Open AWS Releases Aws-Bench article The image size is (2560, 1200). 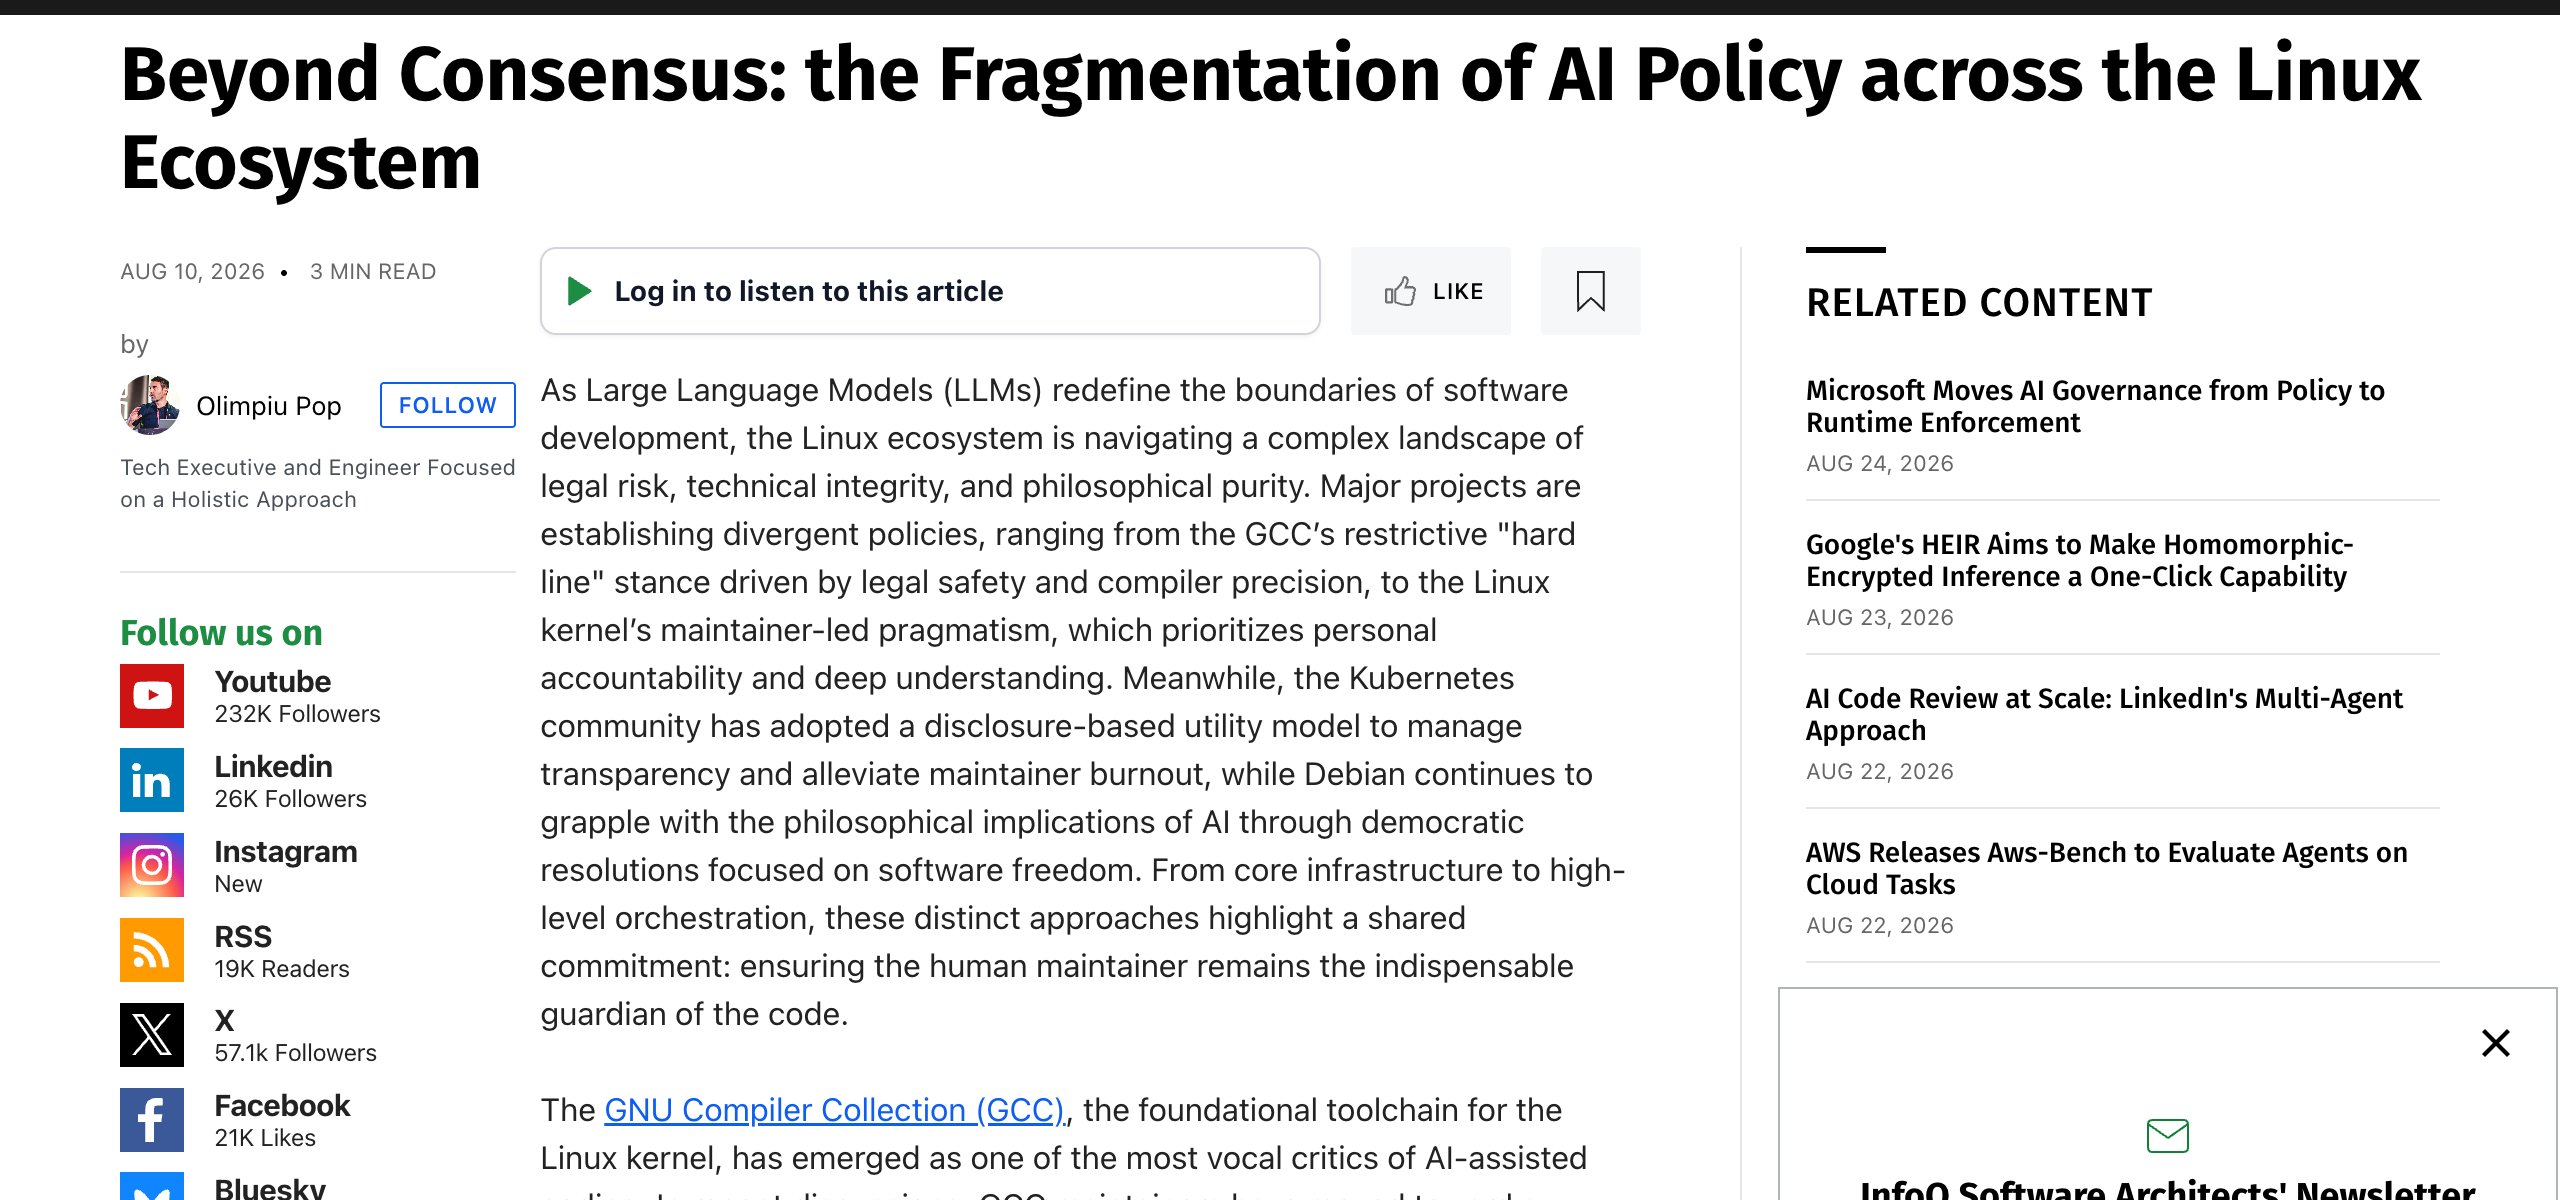(2106, 868)
